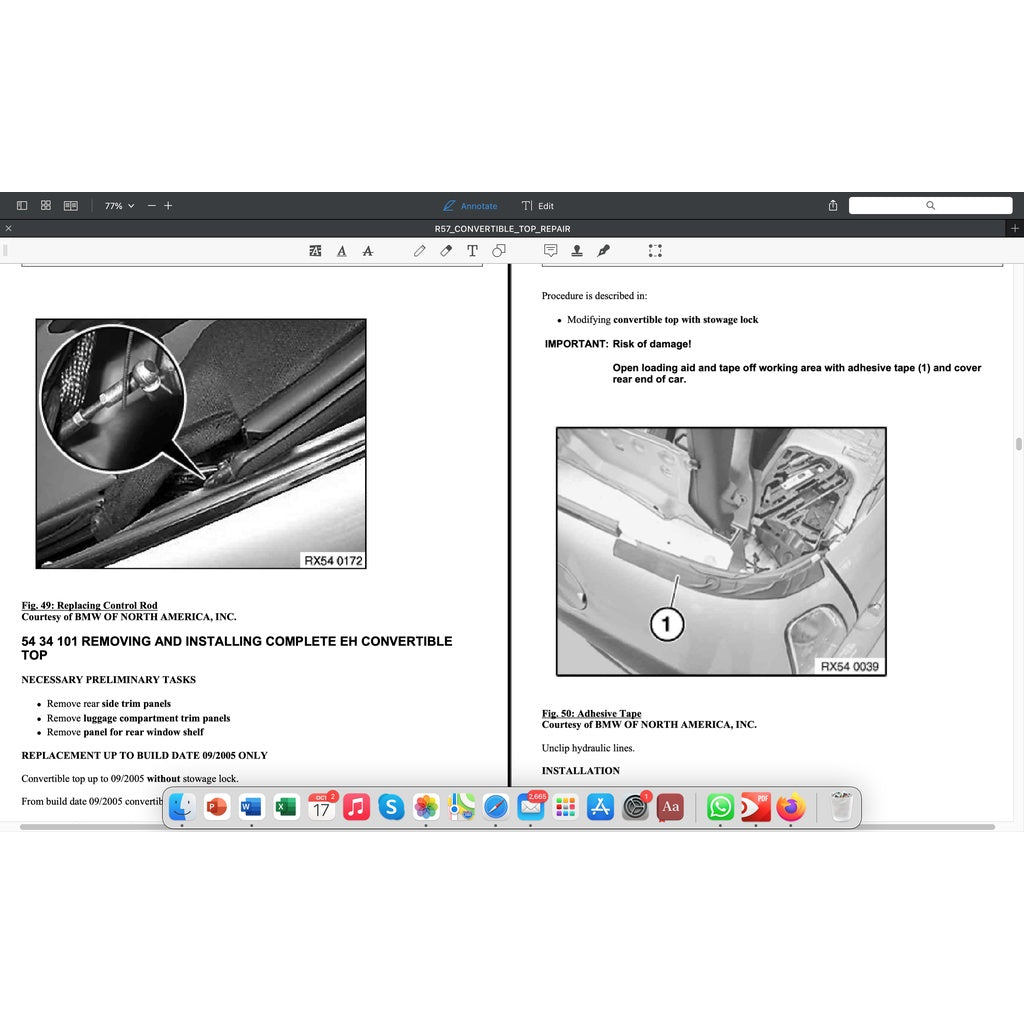Switch to thumbnail grid view
1024x1024 pixels.
(x=46, y=205)
